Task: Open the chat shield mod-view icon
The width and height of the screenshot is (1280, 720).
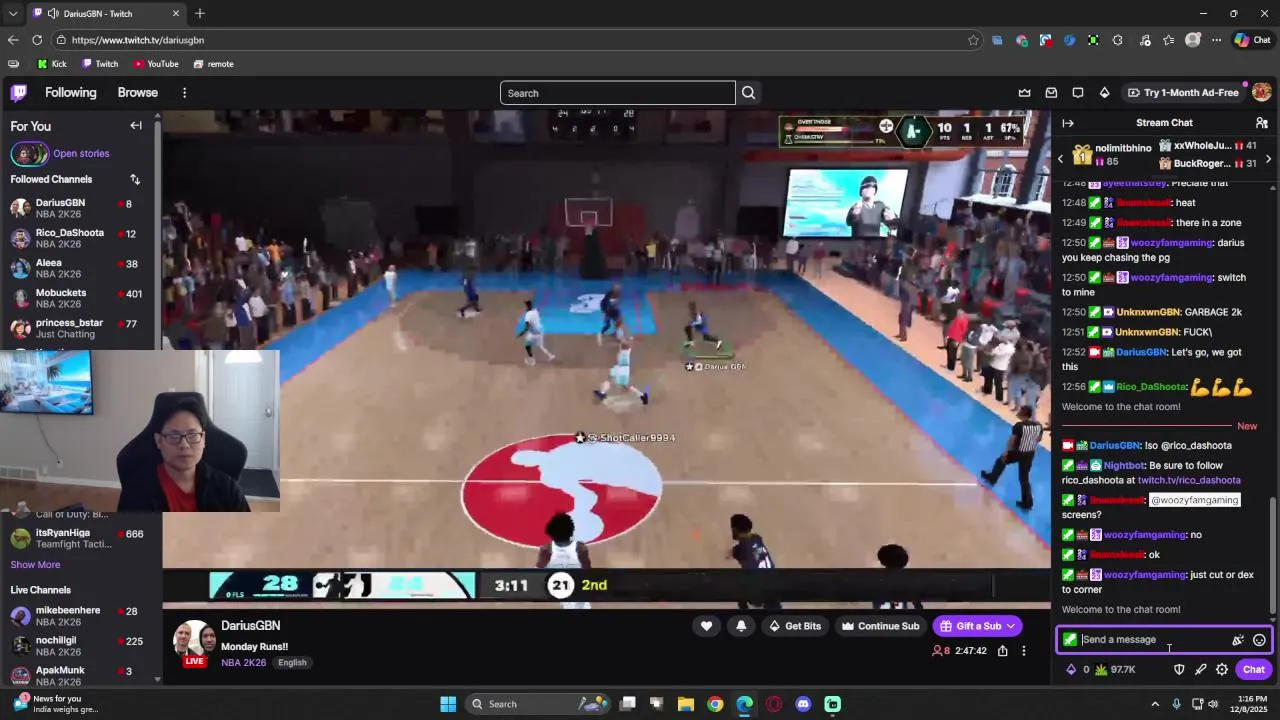Action: [x=1179, y=670]
